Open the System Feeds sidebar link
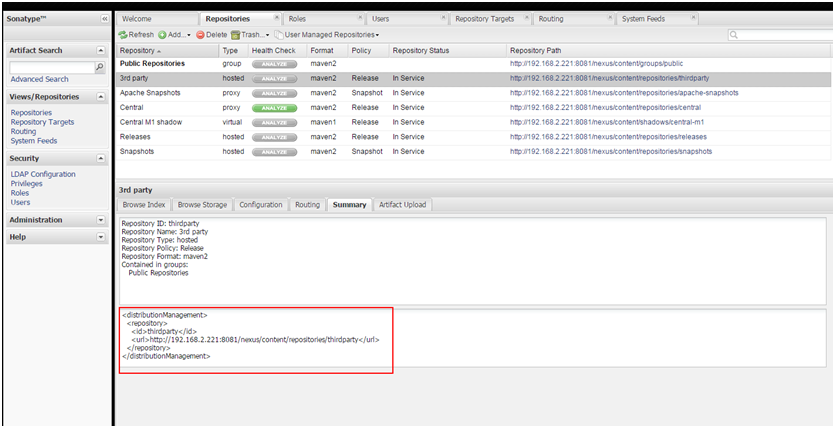Viewport: 835px width, 428px height. [x=34, y=141]
